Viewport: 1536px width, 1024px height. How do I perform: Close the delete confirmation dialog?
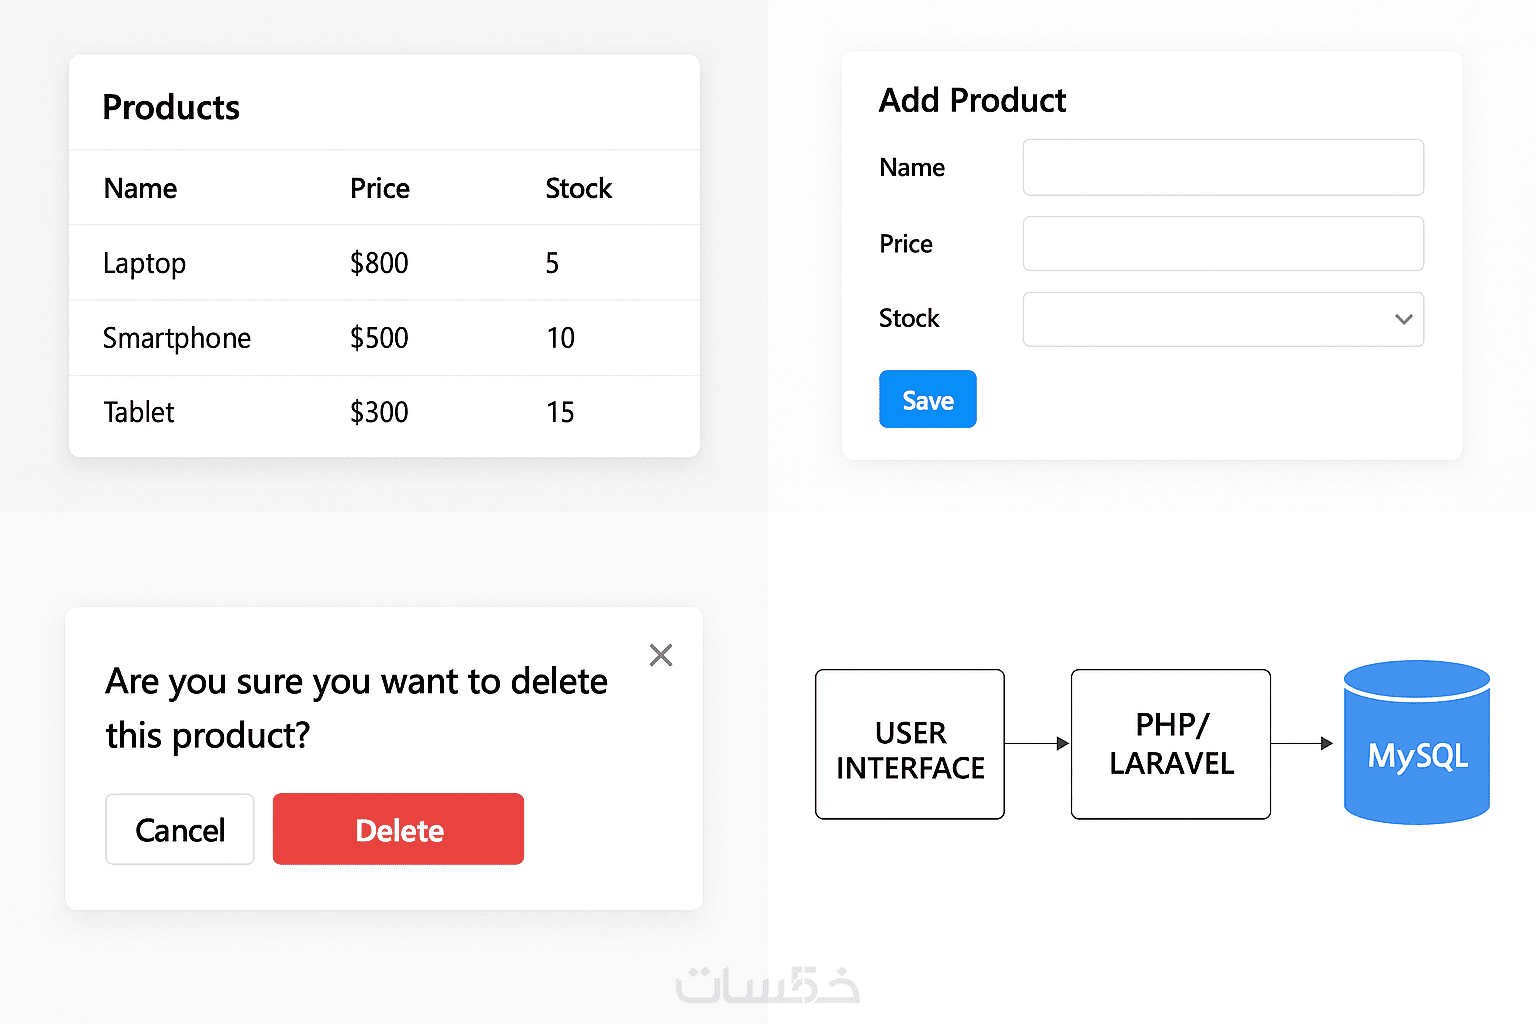point(661,655)
